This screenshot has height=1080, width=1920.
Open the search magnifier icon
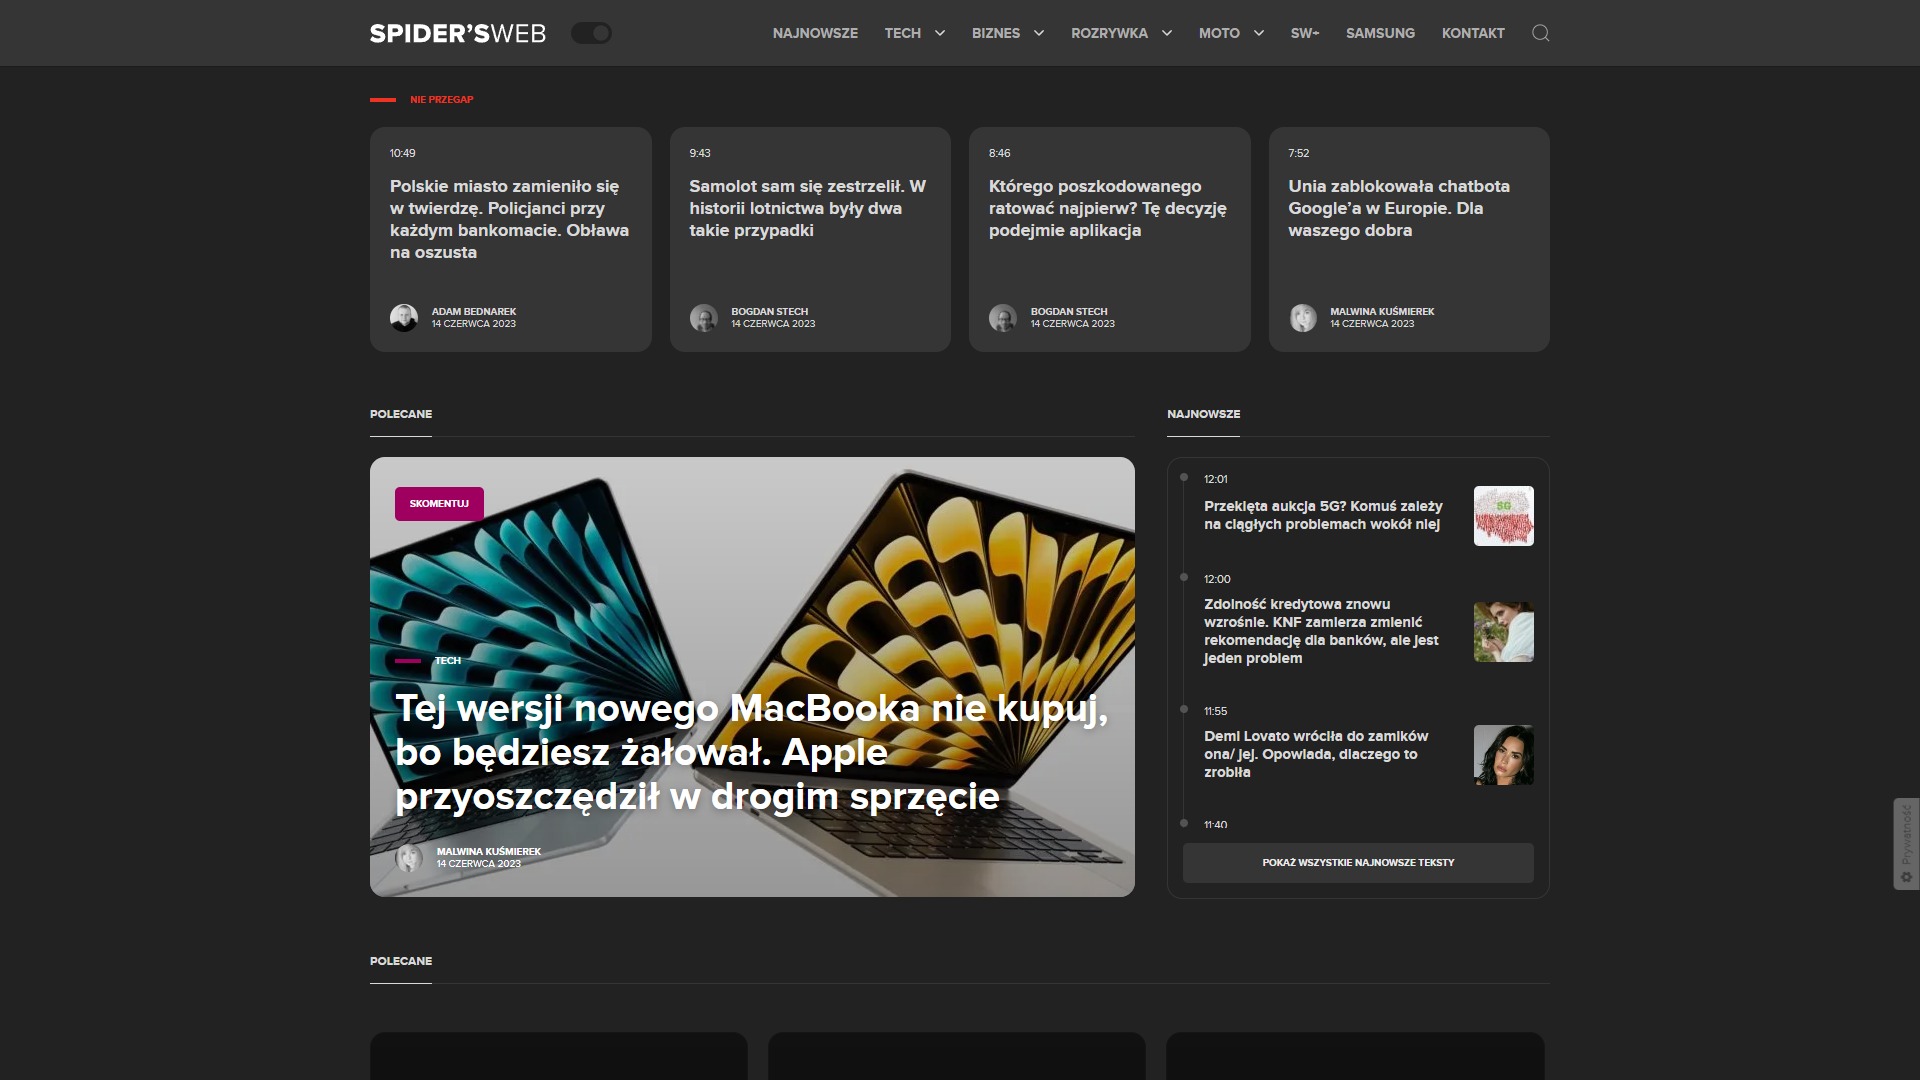click(1540, 33)
